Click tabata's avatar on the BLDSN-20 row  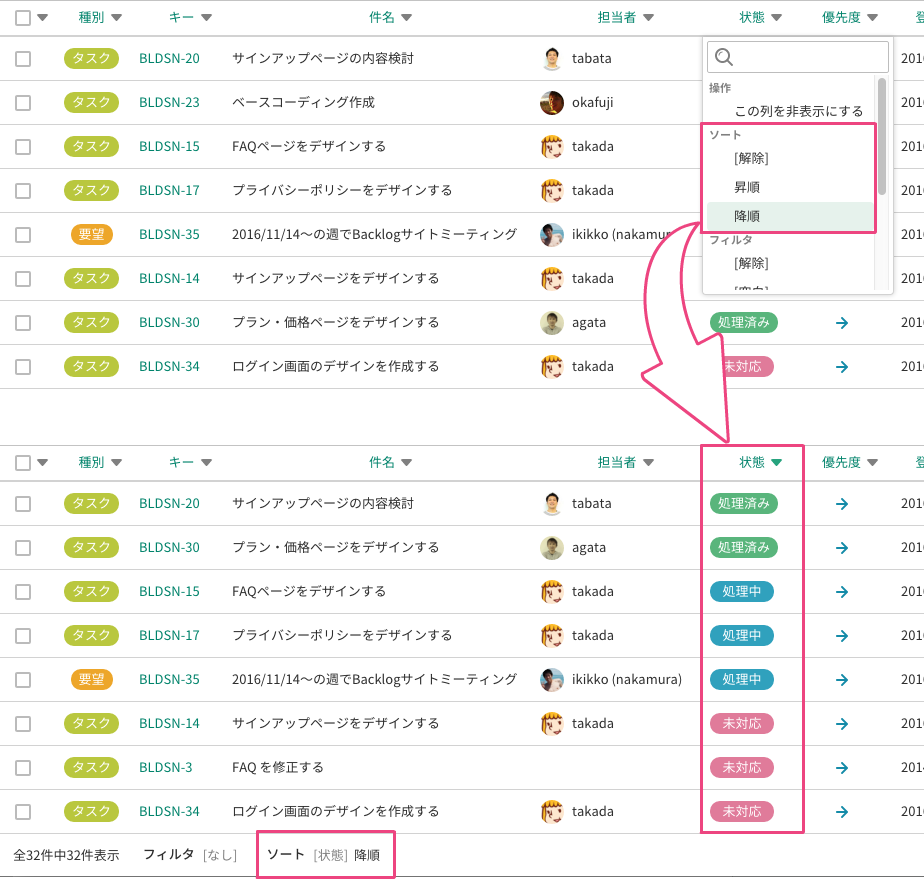click(553, 58)
